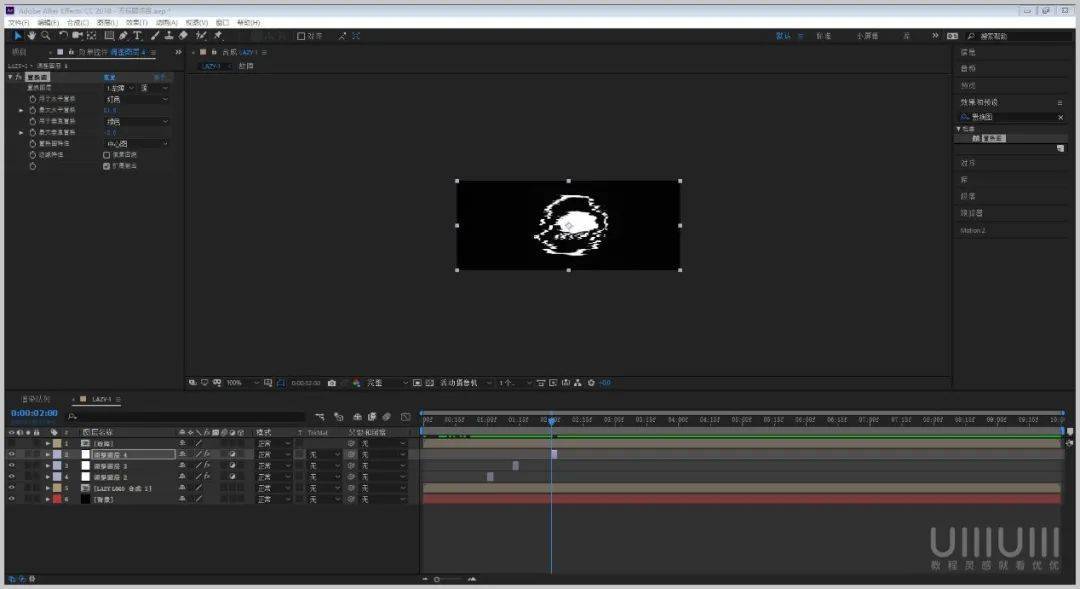Image resolution: width=1080 pixels, height=589 pixels.
Task: Open the displacement layer dropdown in Effect Controls
Action: point(120,88)
